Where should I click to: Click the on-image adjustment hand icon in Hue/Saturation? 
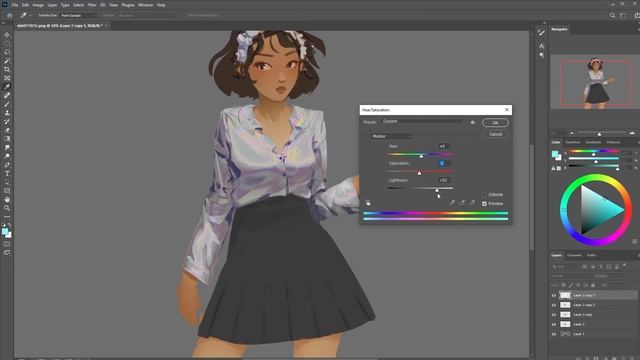point(368,203)
